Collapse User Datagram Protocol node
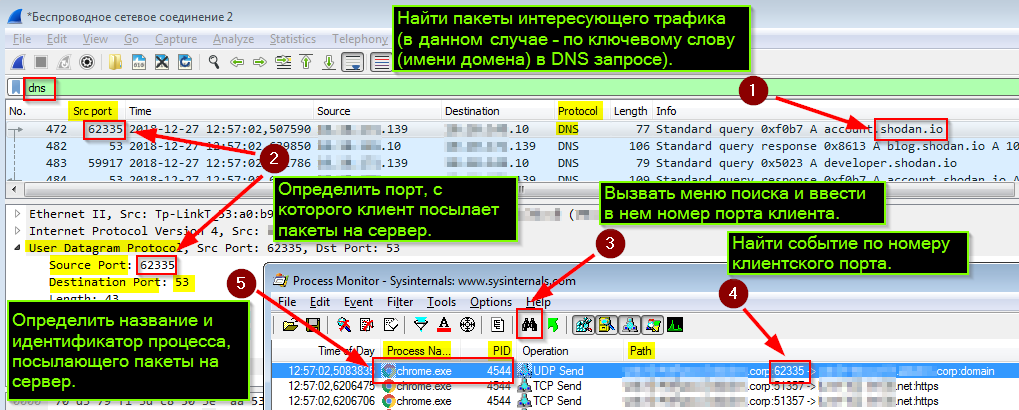Viewport: 1019px width, 410px height. (17, 248)
